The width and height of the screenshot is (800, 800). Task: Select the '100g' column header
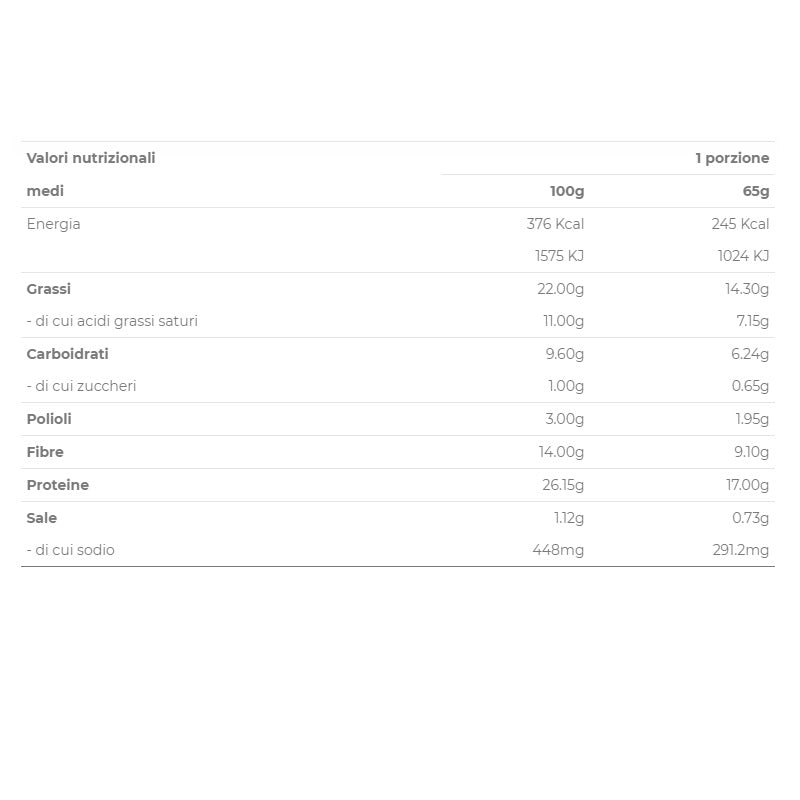pos(566,191)
